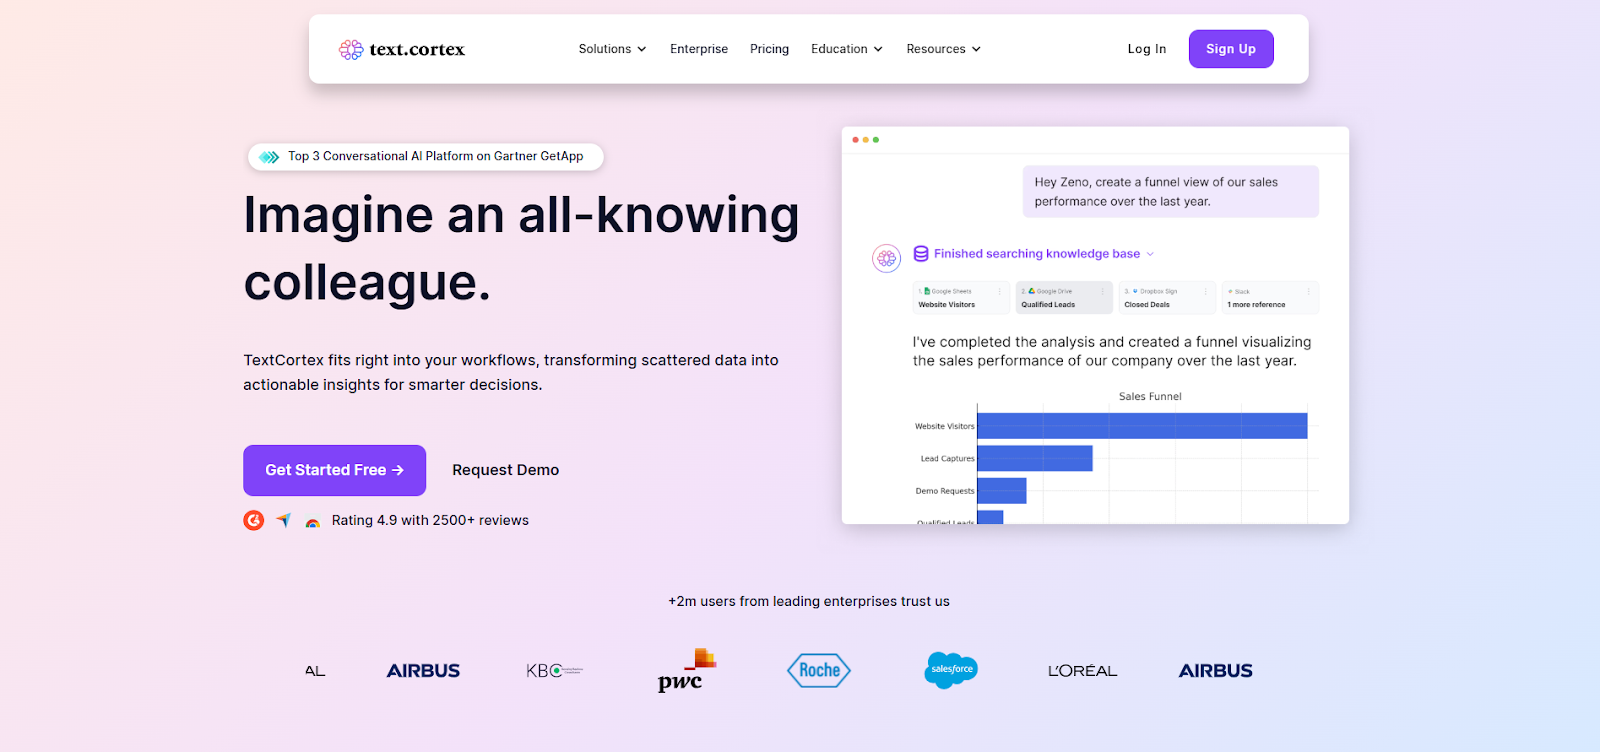Expand the Resources dropdown menu
The width and height of the screenshot is (1600, 752).
[944, 49]
